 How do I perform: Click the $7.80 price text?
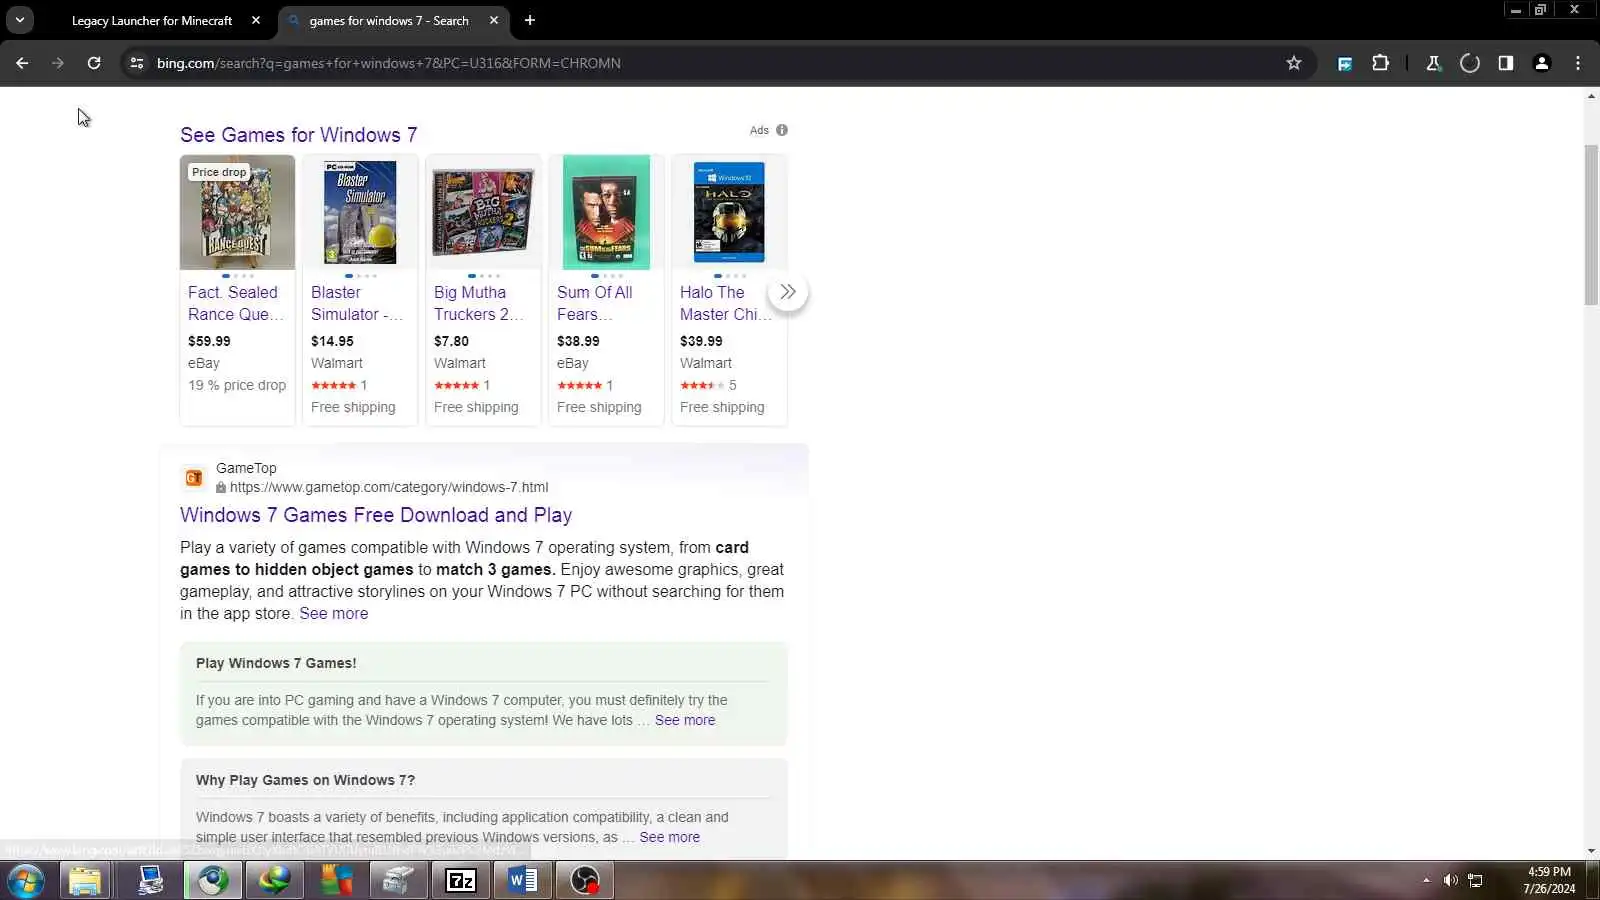click(x=451, y=341)
